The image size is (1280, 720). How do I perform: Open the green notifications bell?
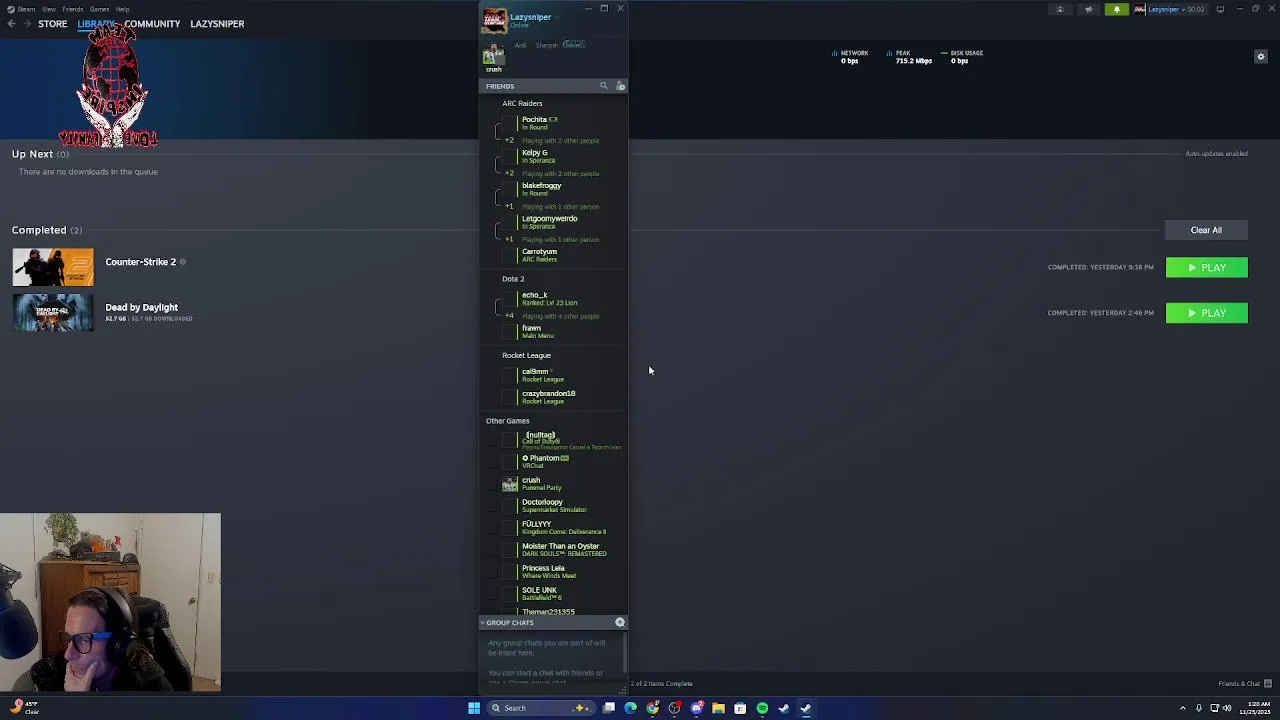tap(1117, 9)
